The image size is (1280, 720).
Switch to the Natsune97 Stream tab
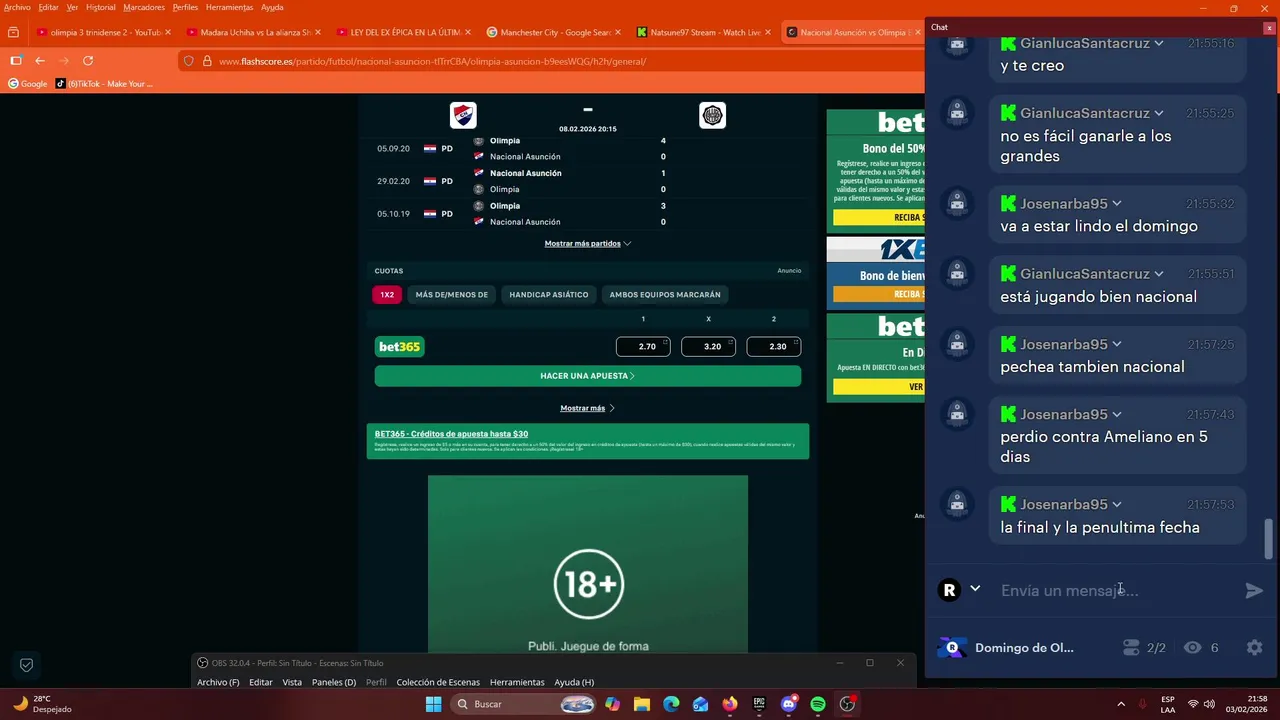[x=702, y=32]
